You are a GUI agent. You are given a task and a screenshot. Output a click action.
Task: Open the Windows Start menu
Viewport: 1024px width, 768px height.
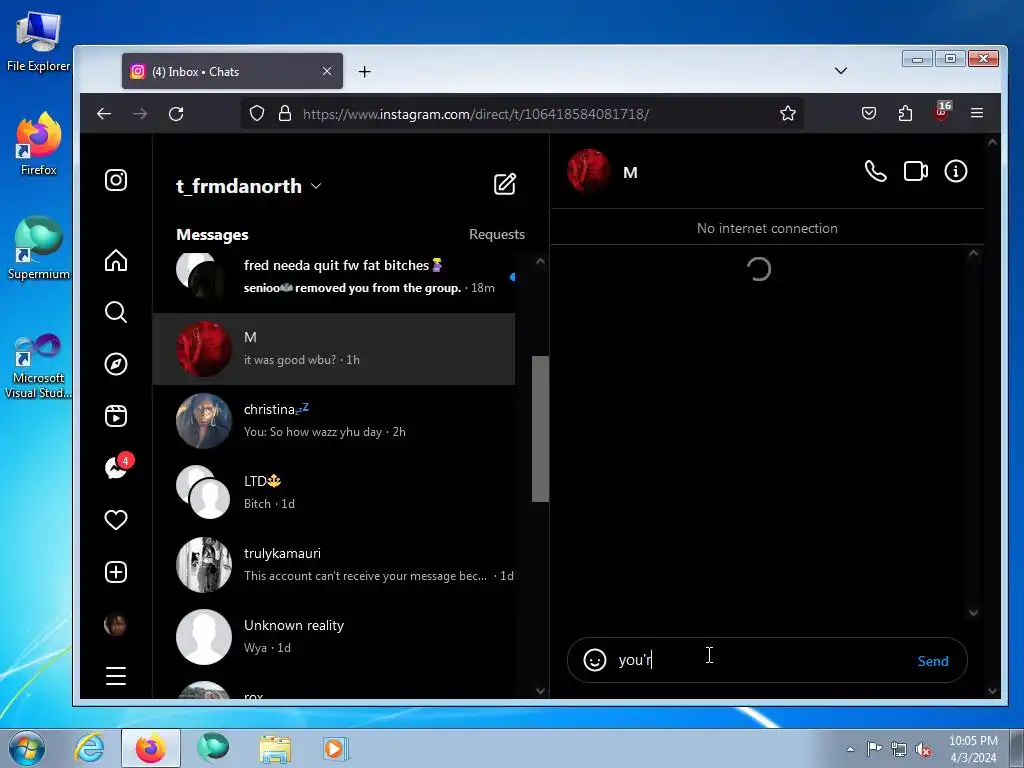coord(27,748)
